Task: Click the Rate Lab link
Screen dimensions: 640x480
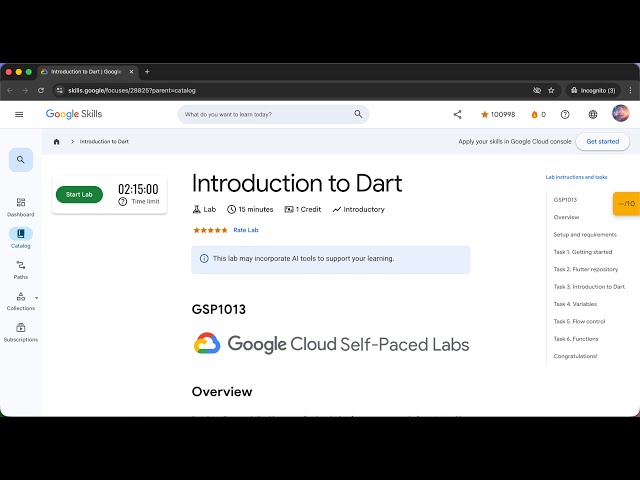Action: [x=246, y=230]
